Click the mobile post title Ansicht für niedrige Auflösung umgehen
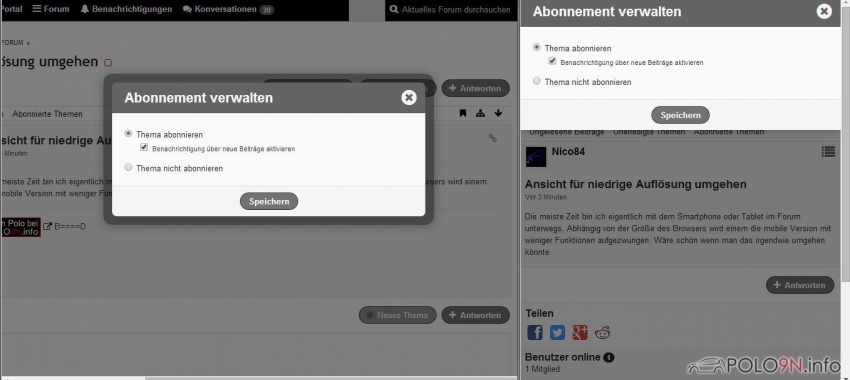Screen dimensions: 850x380 (636, 184)
